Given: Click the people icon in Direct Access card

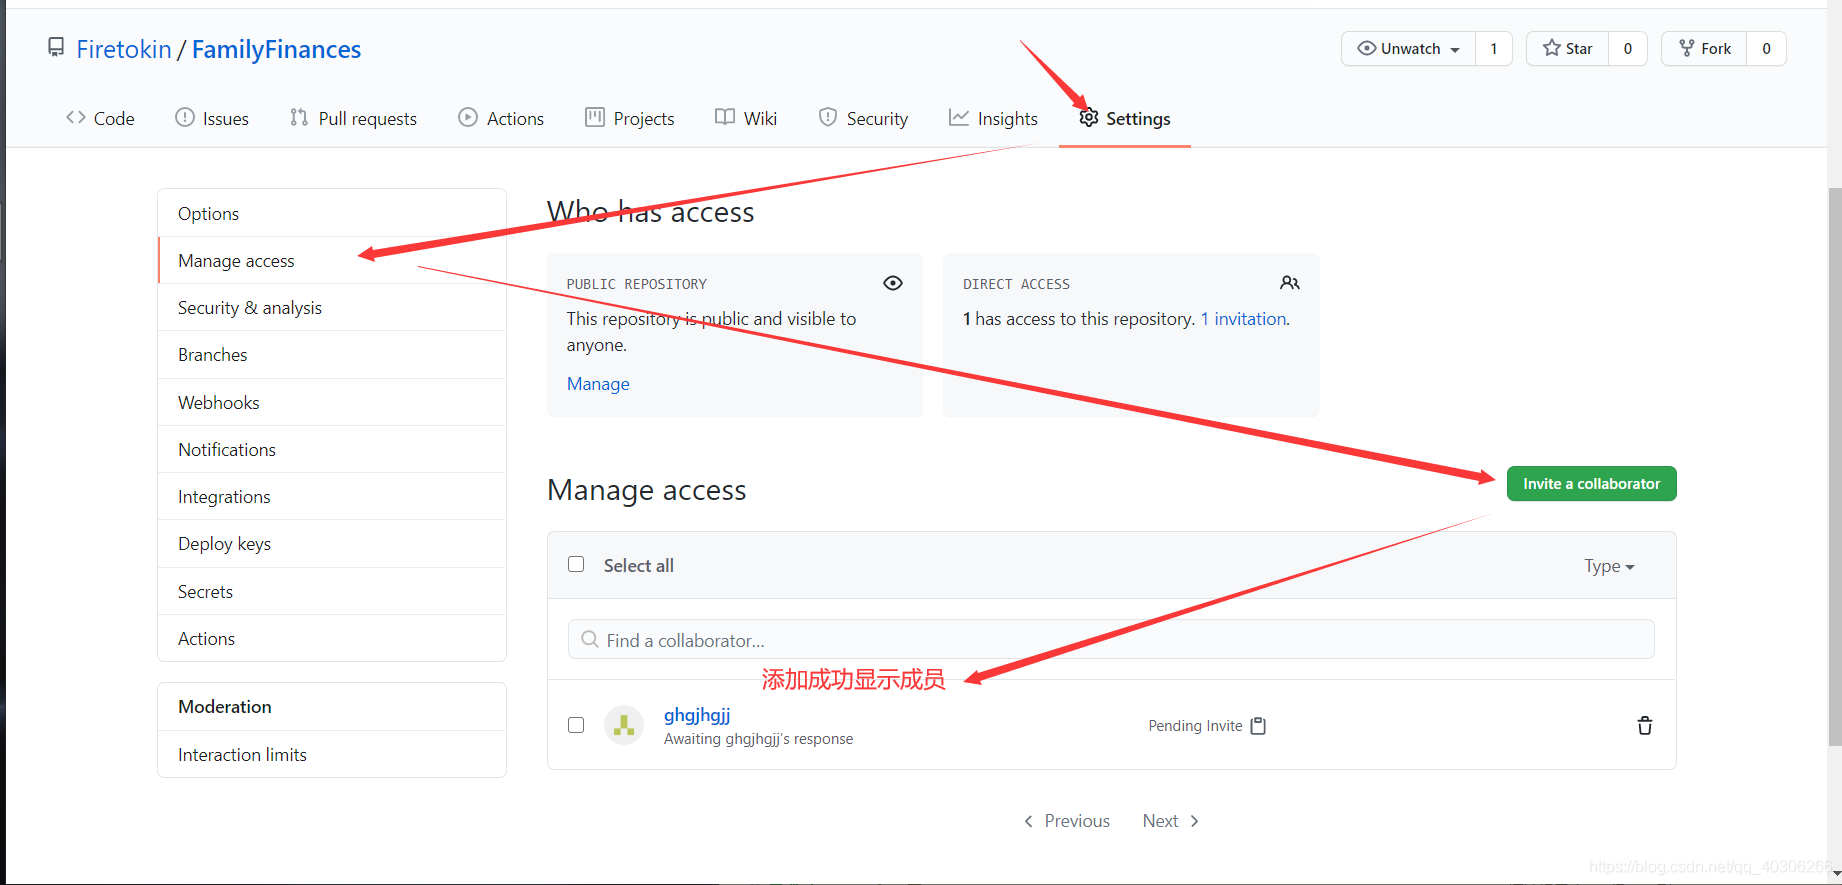Looking at the screenshot, I should pyautogui.click(x=1289, y=284).
